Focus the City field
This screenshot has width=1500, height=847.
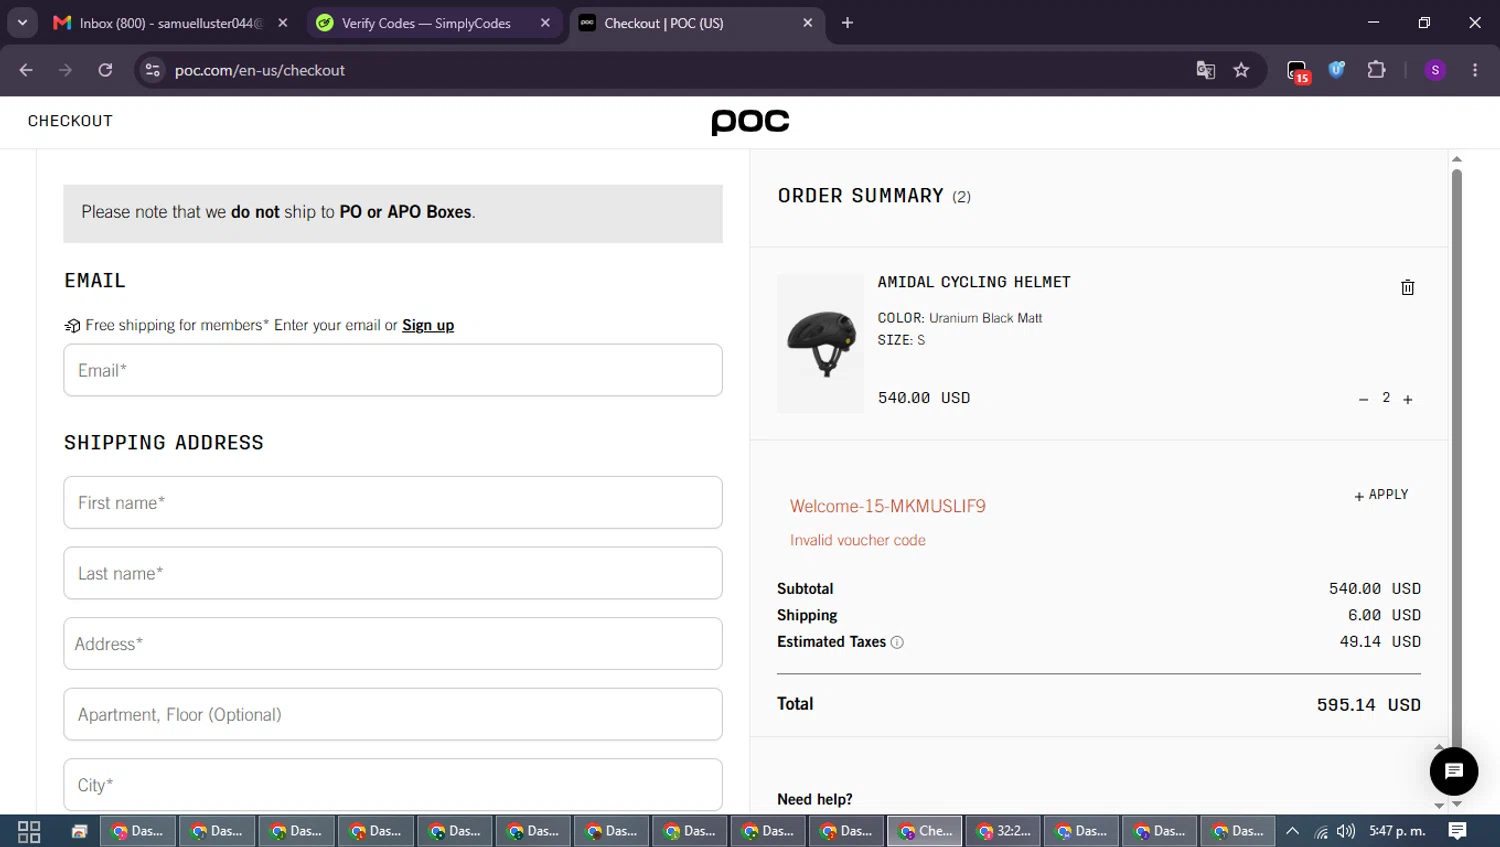(x=393, y=785)
